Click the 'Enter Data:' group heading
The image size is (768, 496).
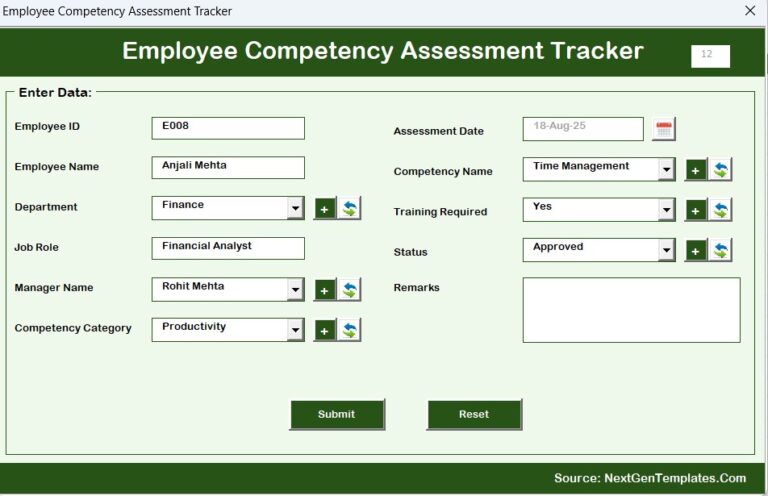tap(55, 93)
